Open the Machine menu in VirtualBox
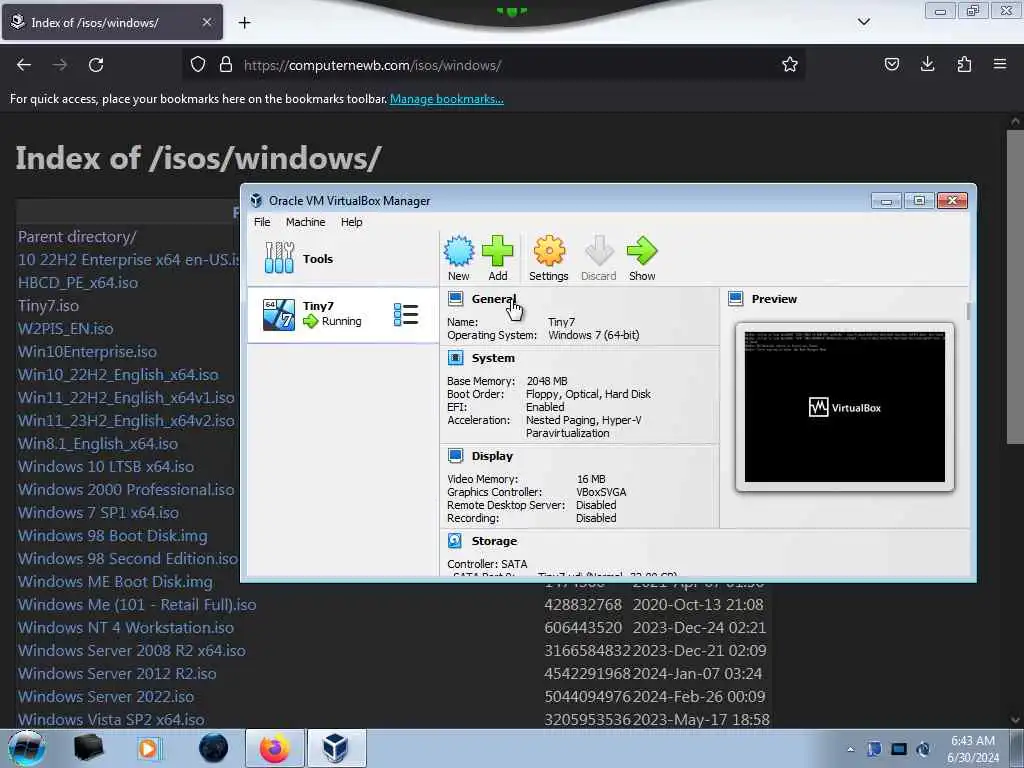Viewport: 1024px width, 768px height. click(x=305, y=222)
